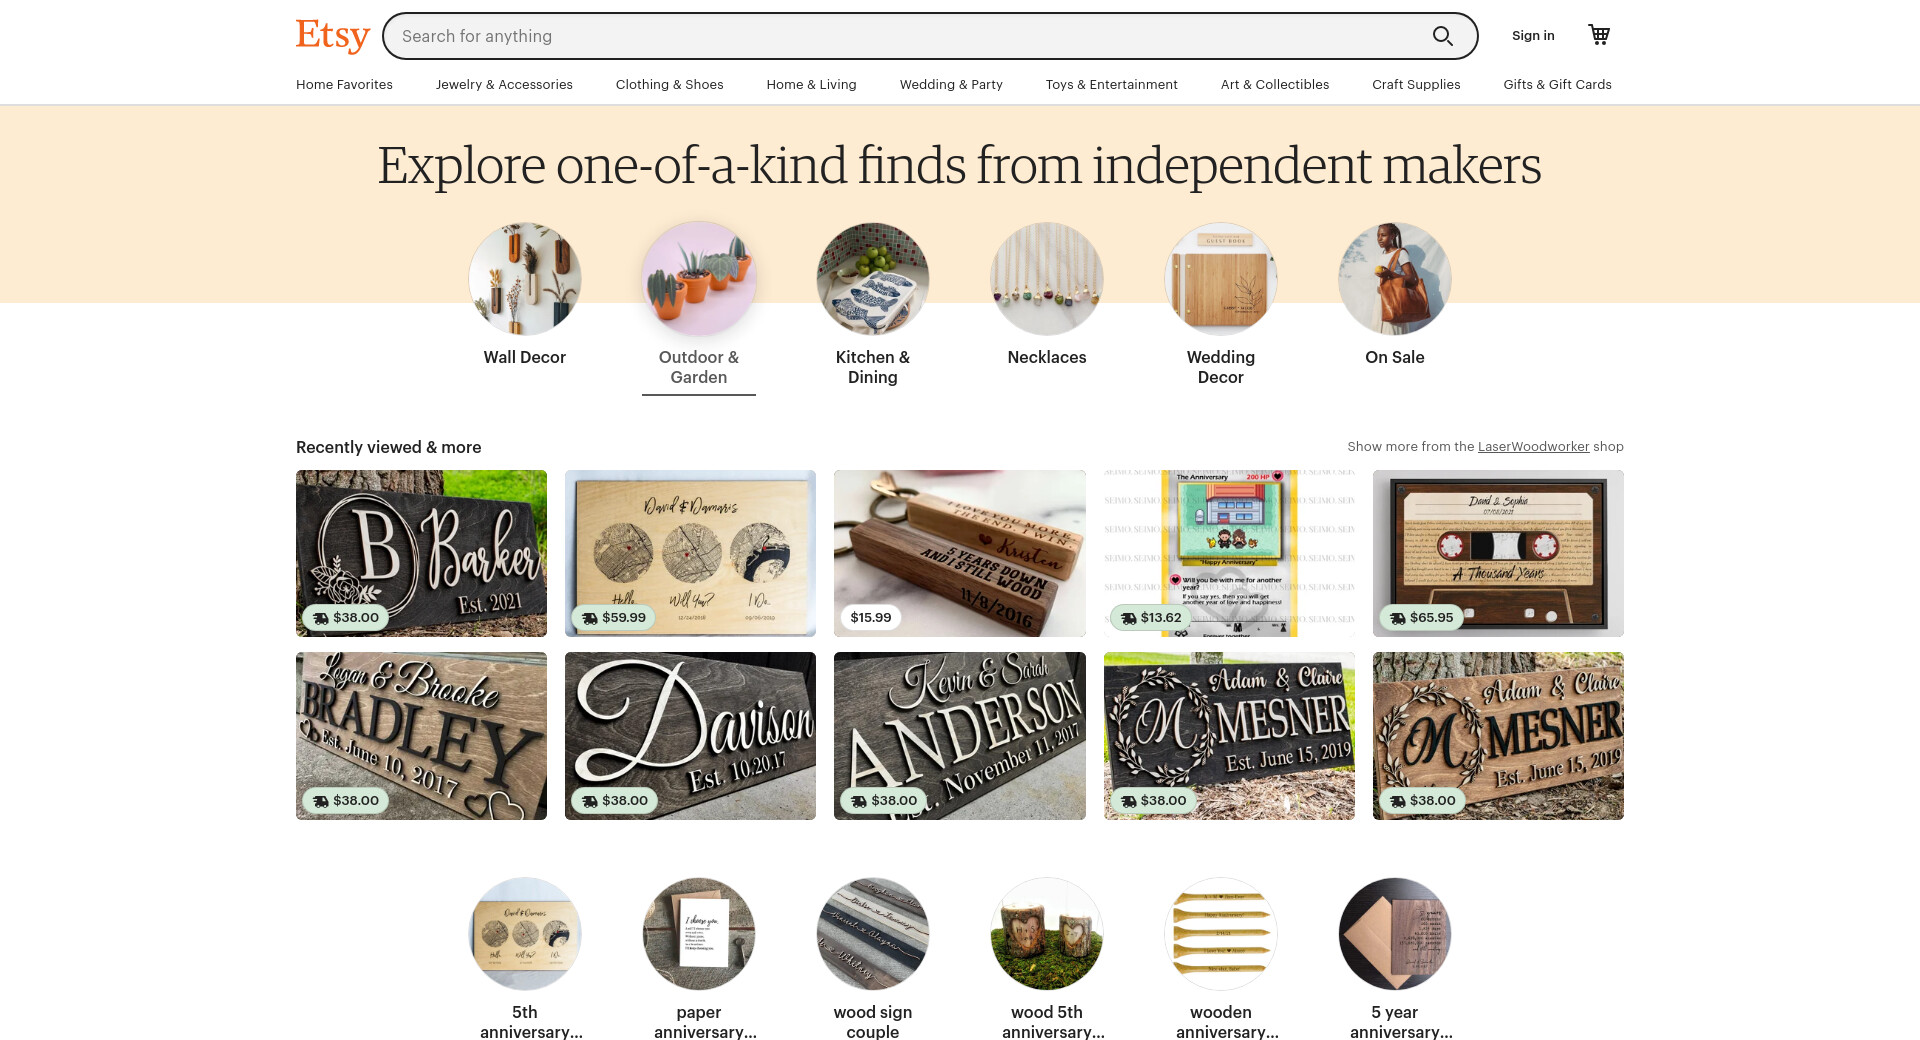
Task: Open the Wall Decor category circle
Action: (x=525, y=279)
